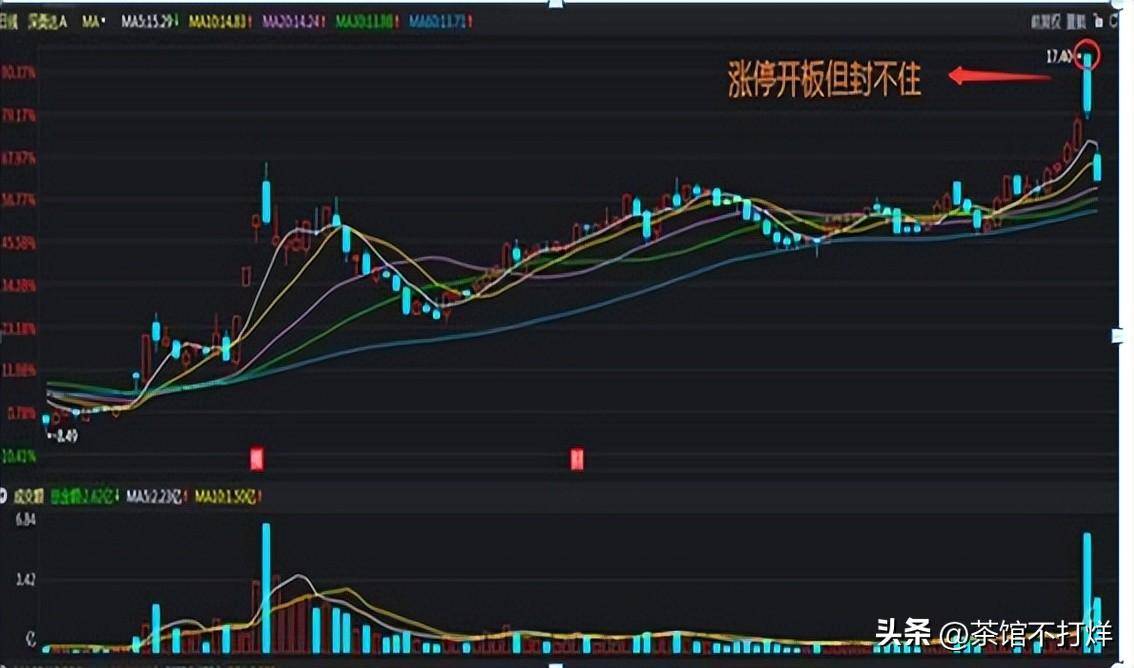Click the second red event marker below chart
The width and height of the screenshot is (1134, 668).
pos(577,458)
